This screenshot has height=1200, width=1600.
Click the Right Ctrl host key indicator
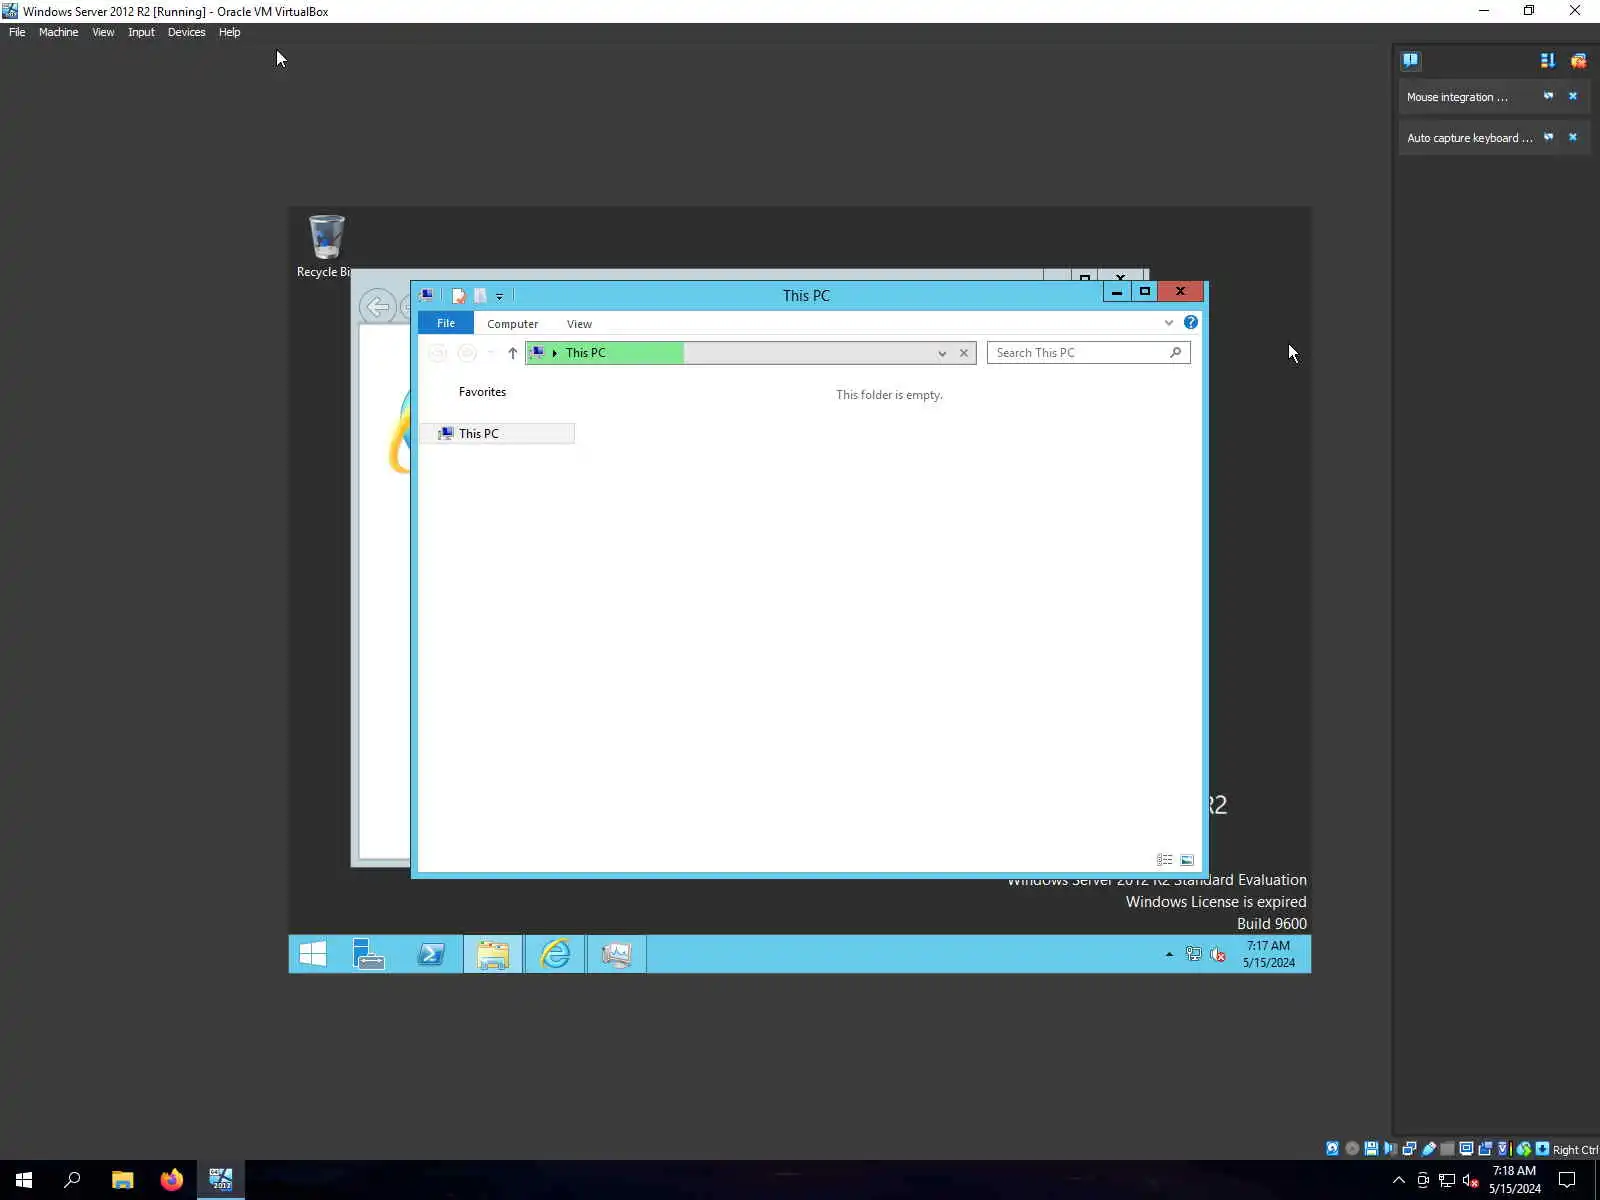[1575, 1150]
